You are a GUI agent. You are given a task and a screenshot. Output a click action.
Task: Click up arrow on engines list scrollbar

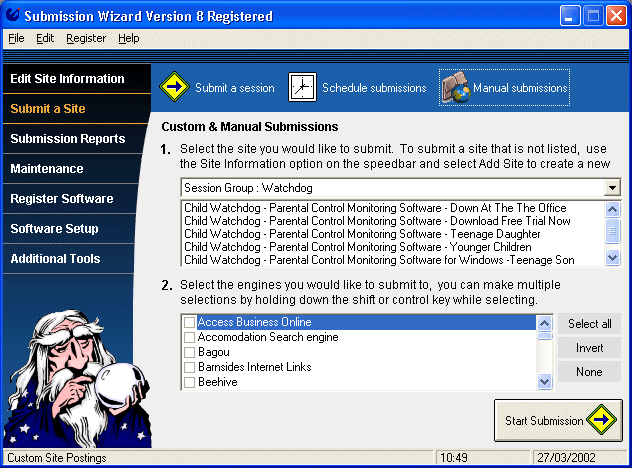coord(545,323)
